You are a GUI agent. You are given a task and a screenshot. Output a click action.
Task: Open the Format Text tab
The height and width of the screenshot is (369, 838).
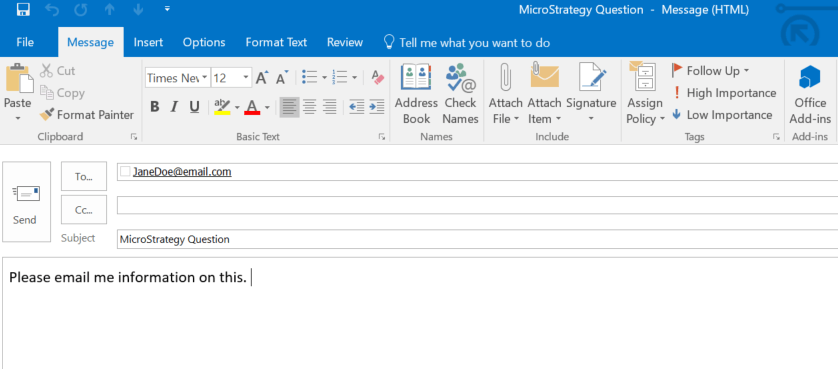(x=276, y=42)
